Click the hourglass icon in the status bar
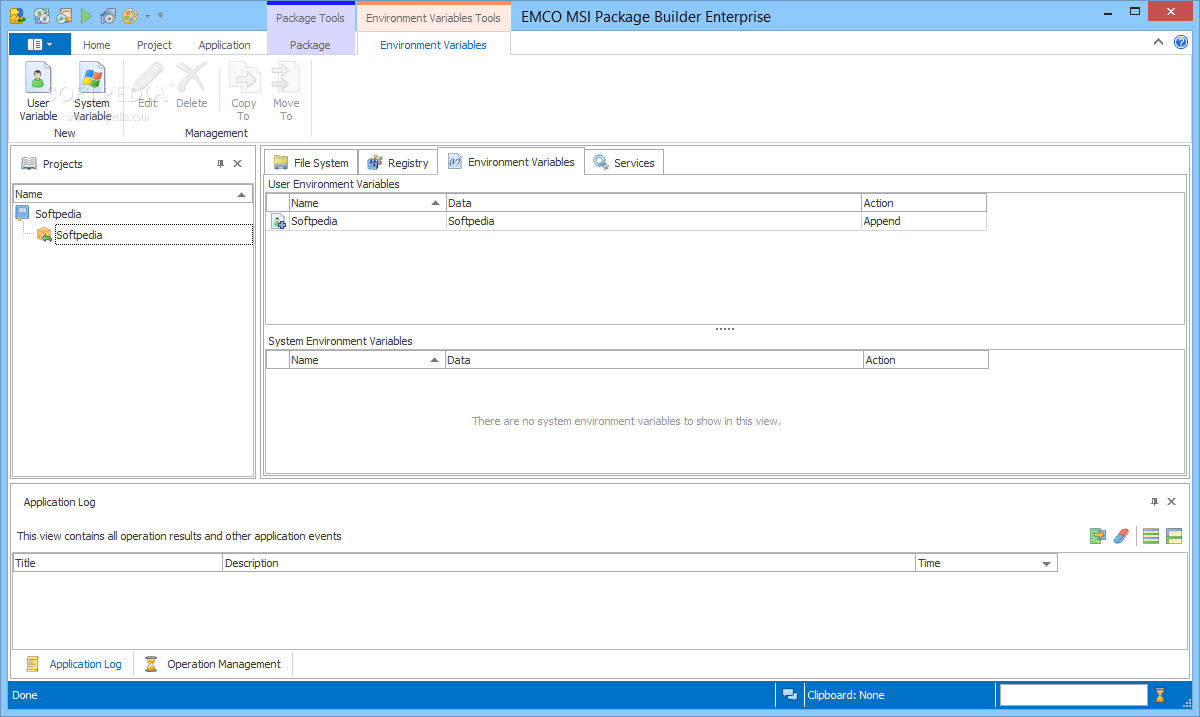The height and width of the screenshot is (717, 1200). coord(1160,695)
